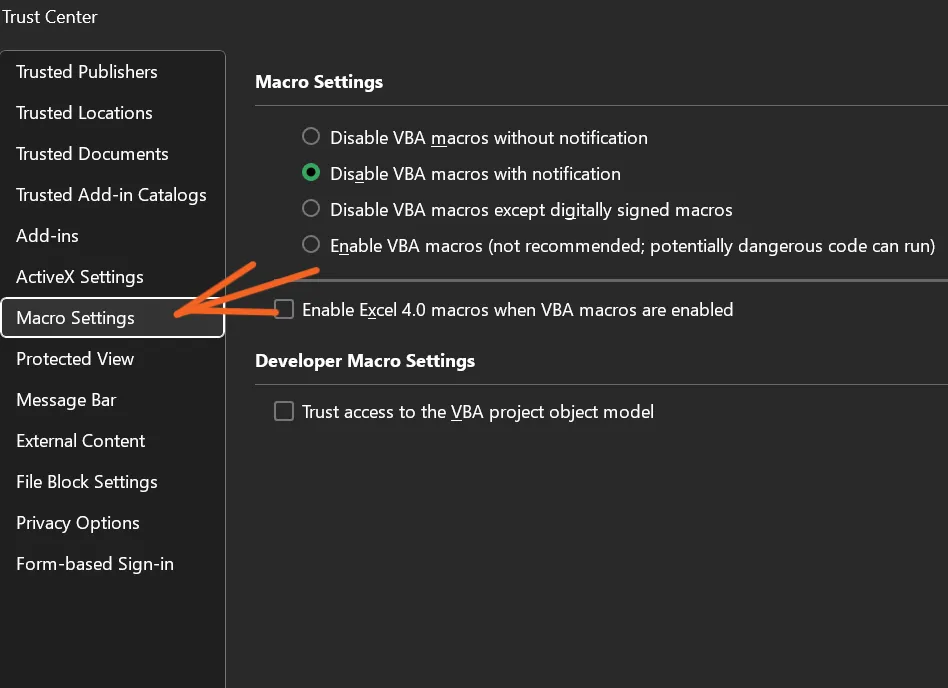
Task: Open the Add-ins settings page
Action: point(47,236)
